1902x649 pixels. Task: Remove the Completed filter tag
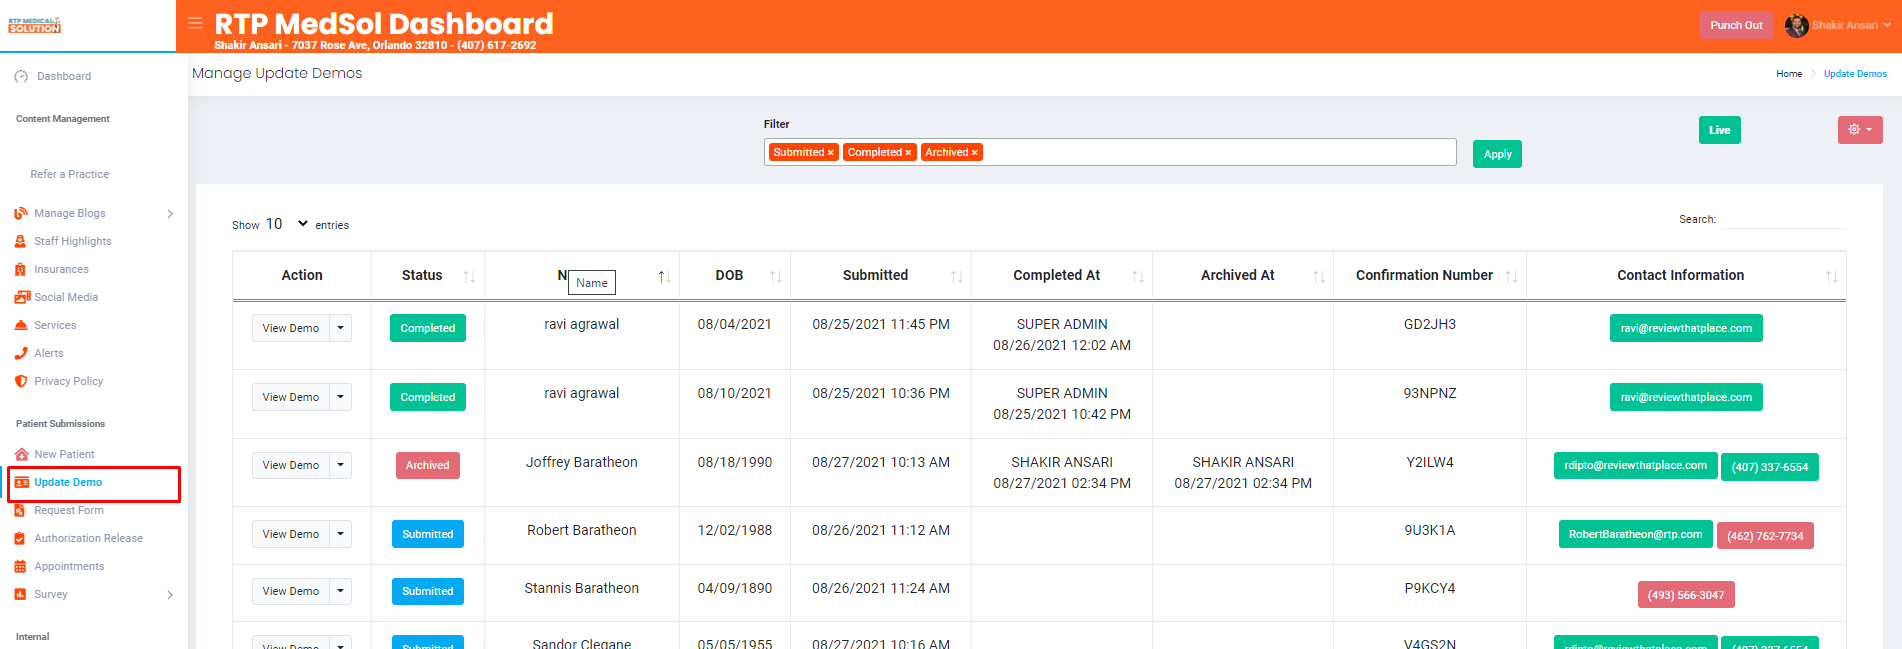pyautogui.click(x=908, y=153)
